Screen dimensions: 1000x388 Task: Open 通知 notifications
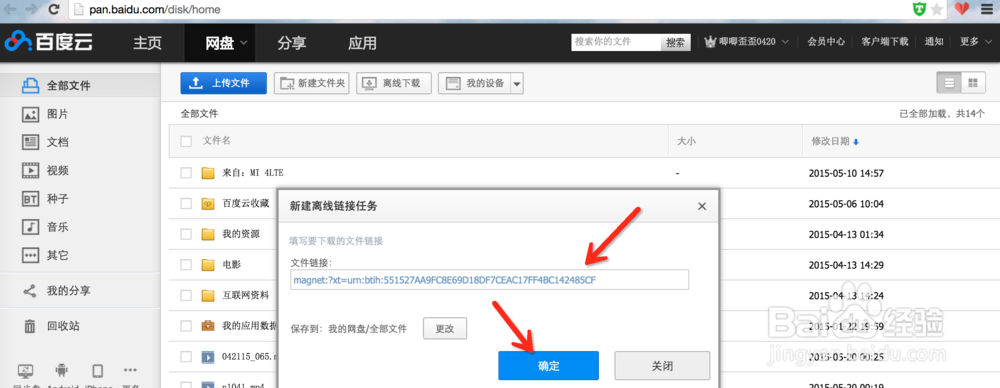[x=934, y=41]
